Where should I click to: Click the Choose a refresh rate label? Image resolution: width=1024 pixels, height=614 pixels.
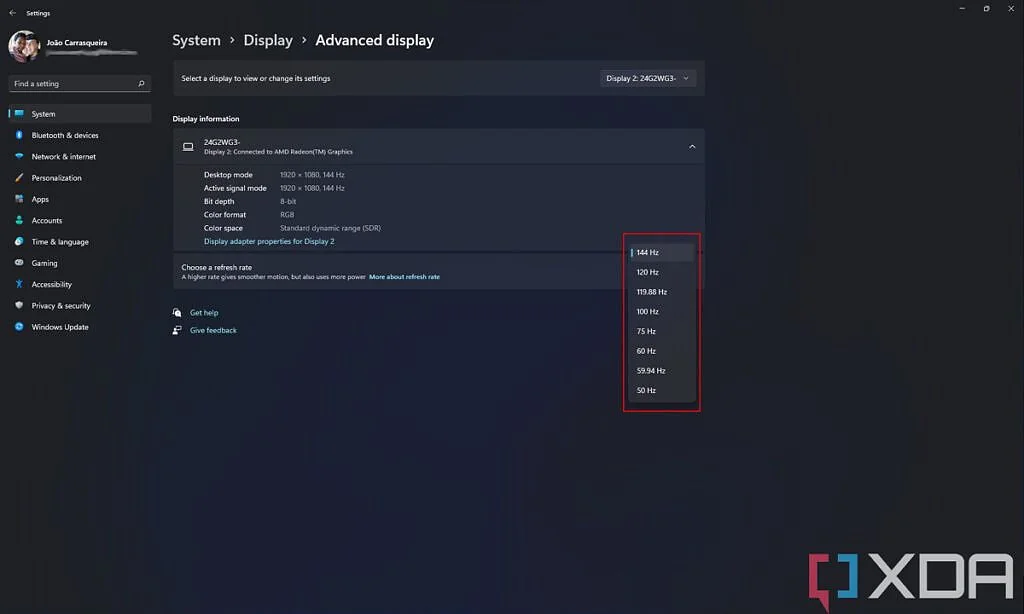point(216,267)
